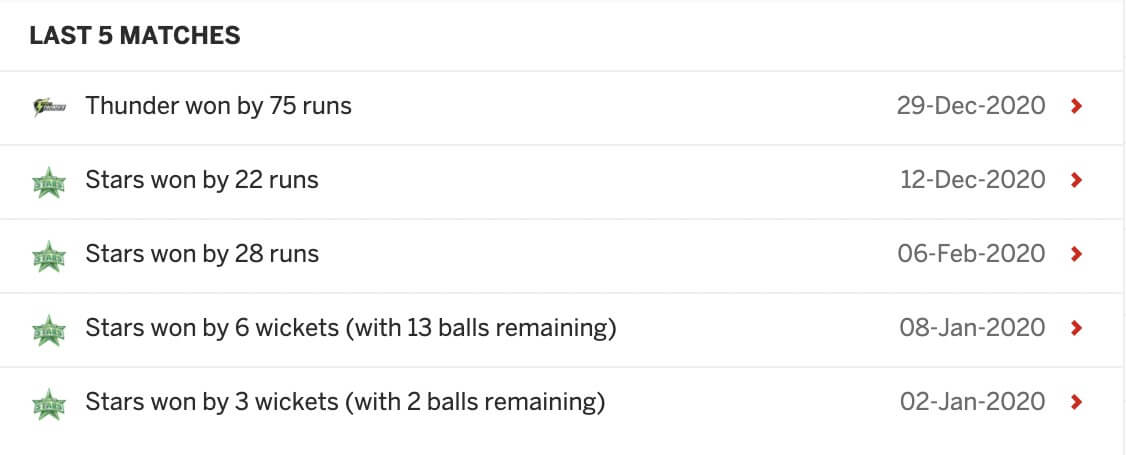Open "Stars won by 22 runs" result

(202, 180)
